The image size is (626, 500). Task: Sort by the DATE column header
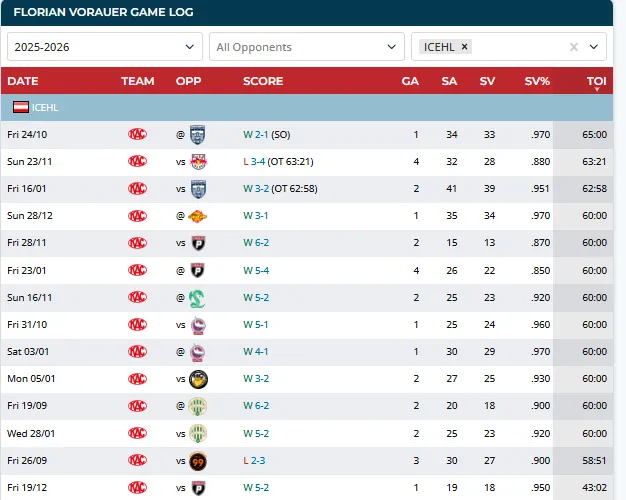coord(23,81)
